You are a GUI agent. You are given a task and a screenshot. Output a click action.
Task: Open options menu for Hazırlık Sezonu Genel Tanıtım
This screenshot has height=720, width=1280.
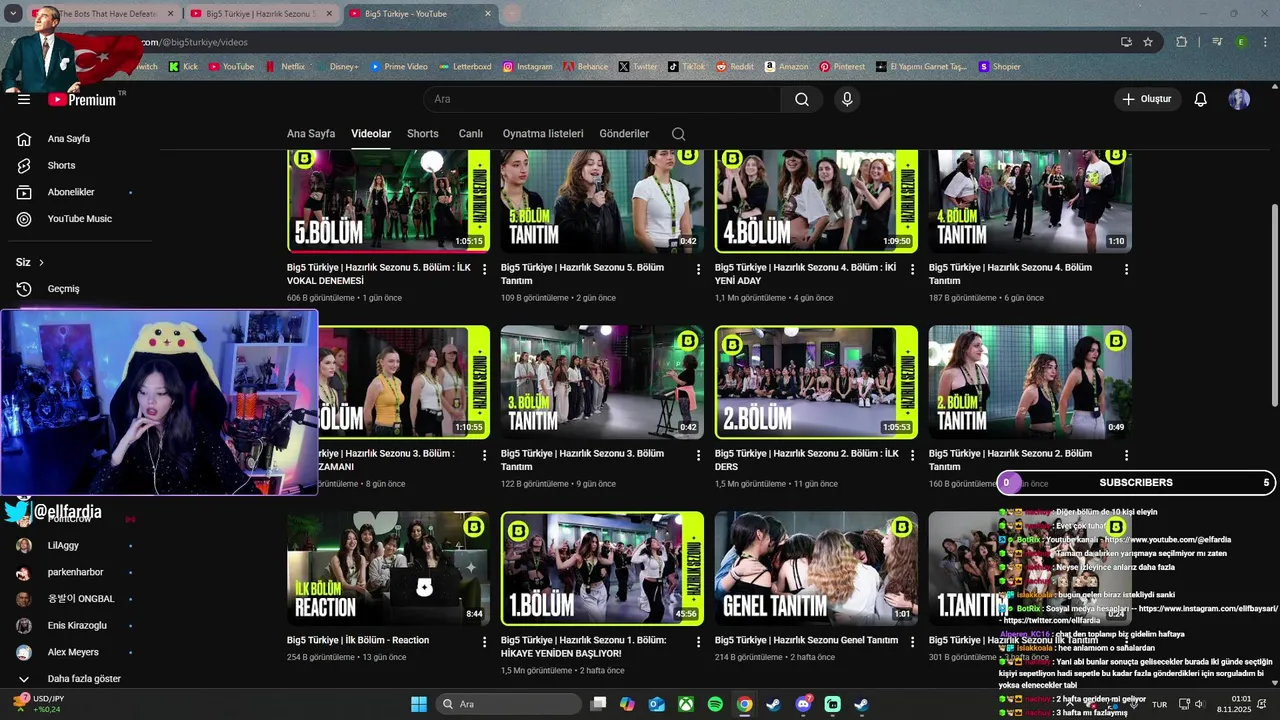(913, 642)
